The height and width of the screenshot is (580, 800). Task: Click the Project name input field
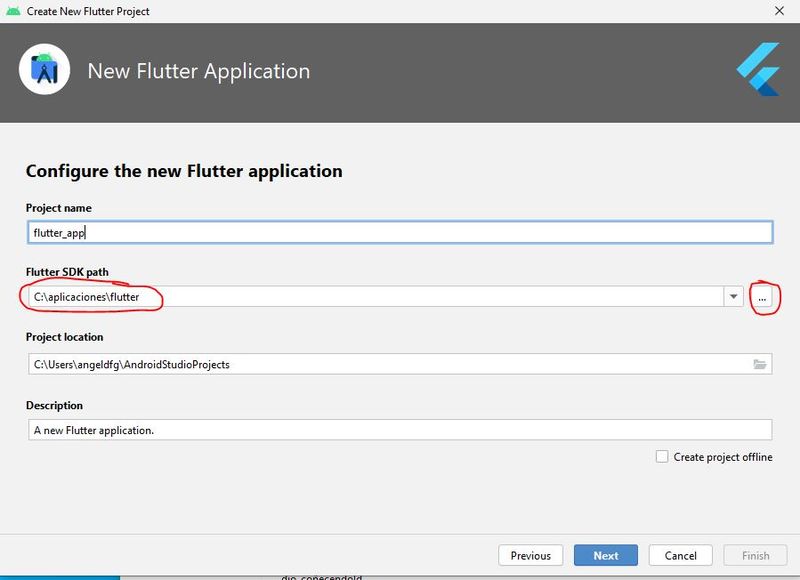point(400,233)
